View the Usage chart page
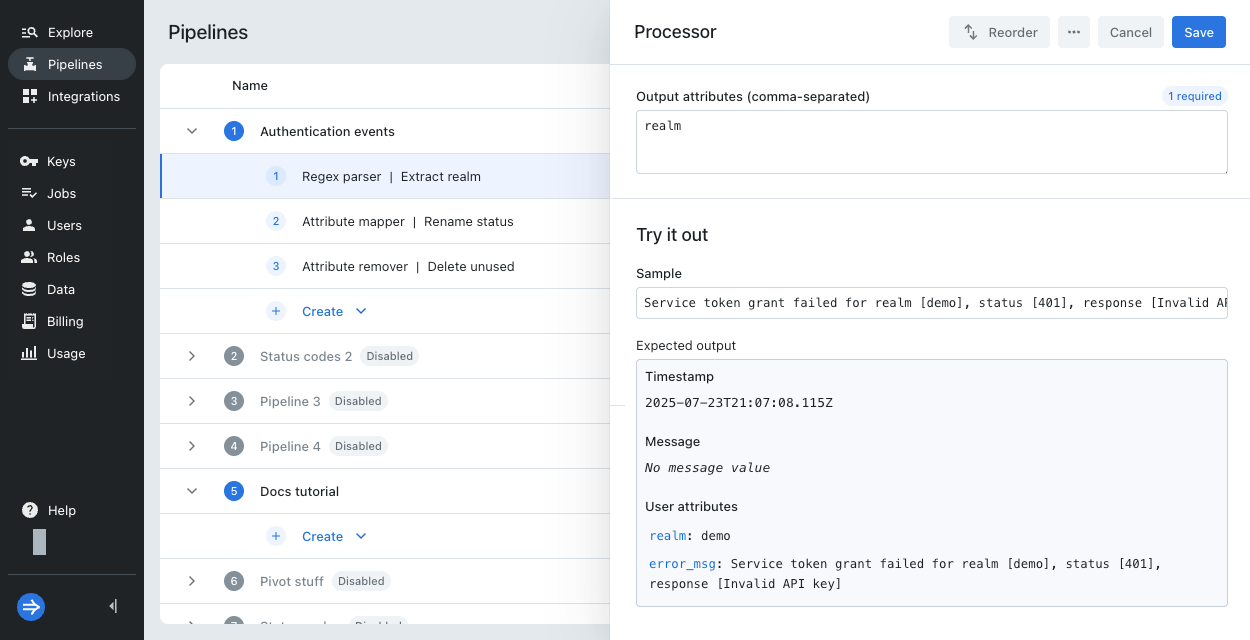The height and width of the screenshot is (640, 1250). pyautogui.click(x=65, y=353)
